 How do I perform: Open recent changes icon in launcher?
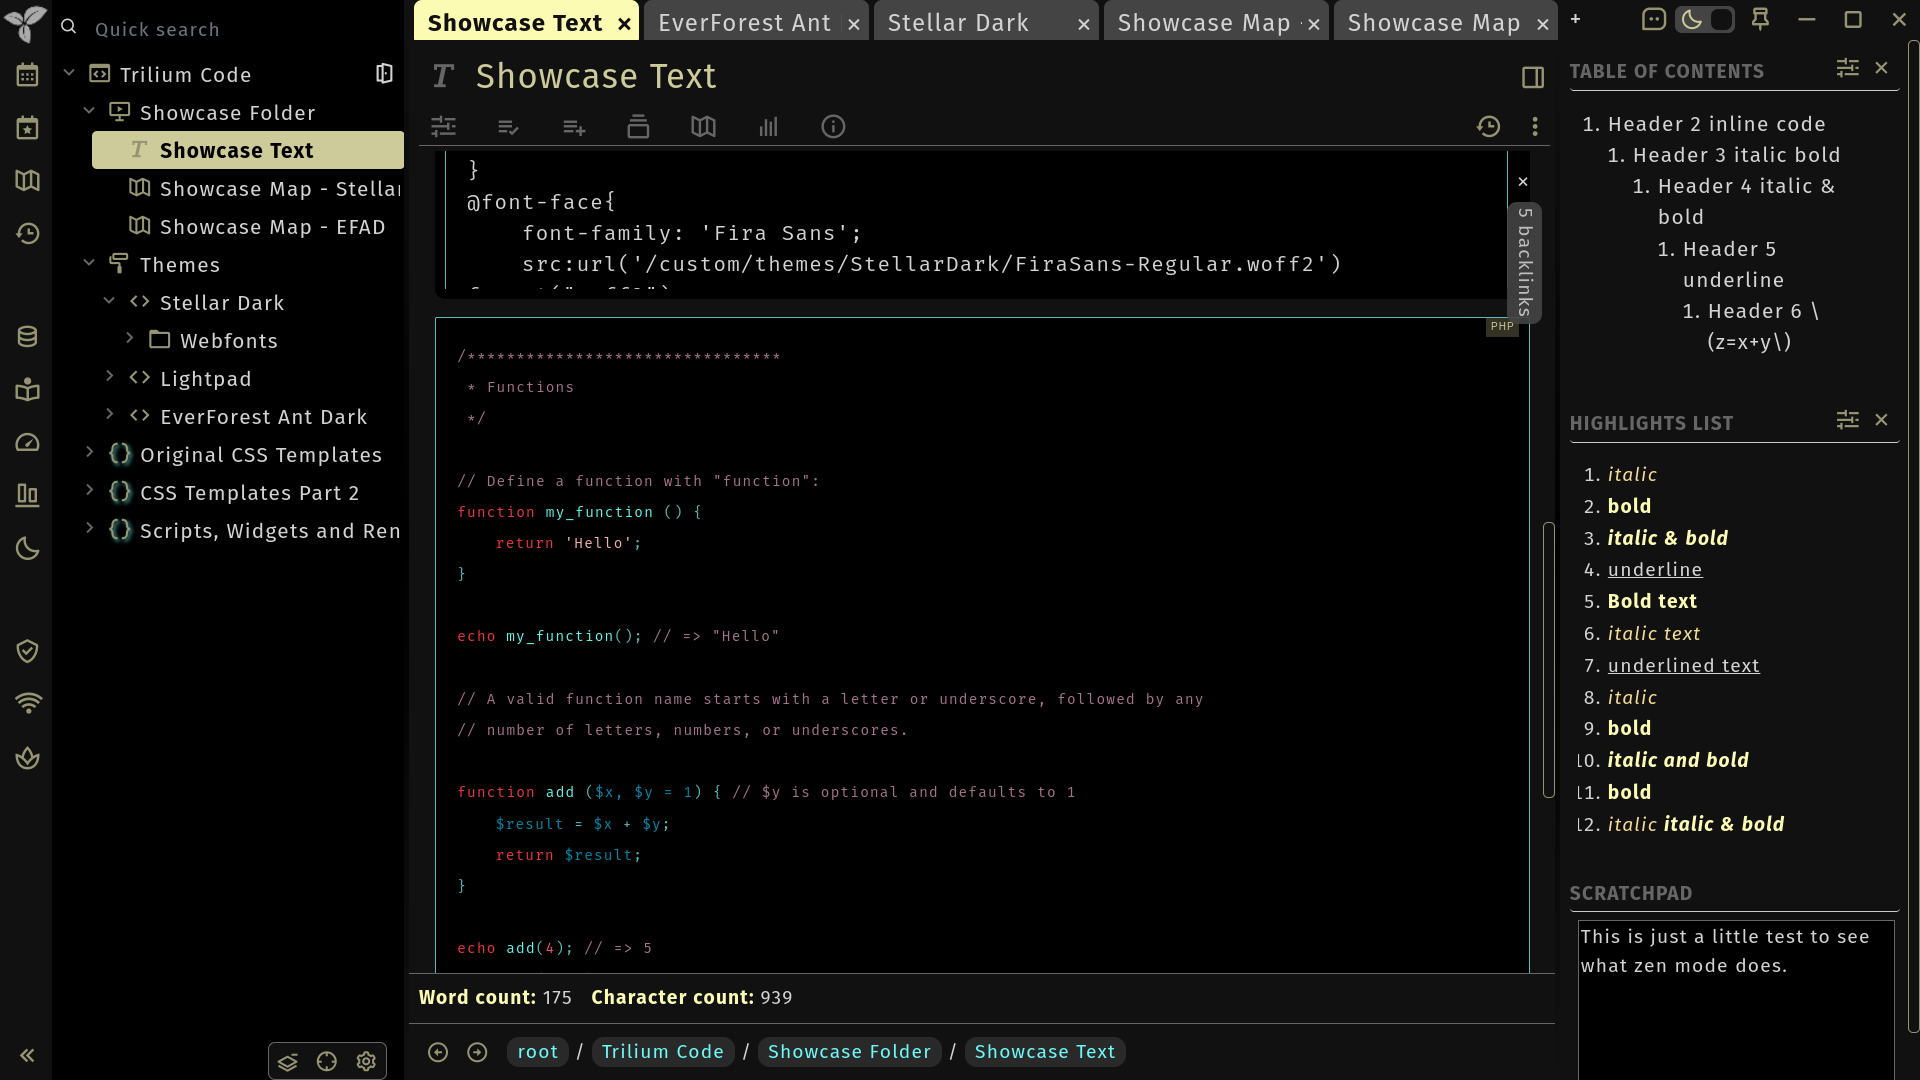27,234
